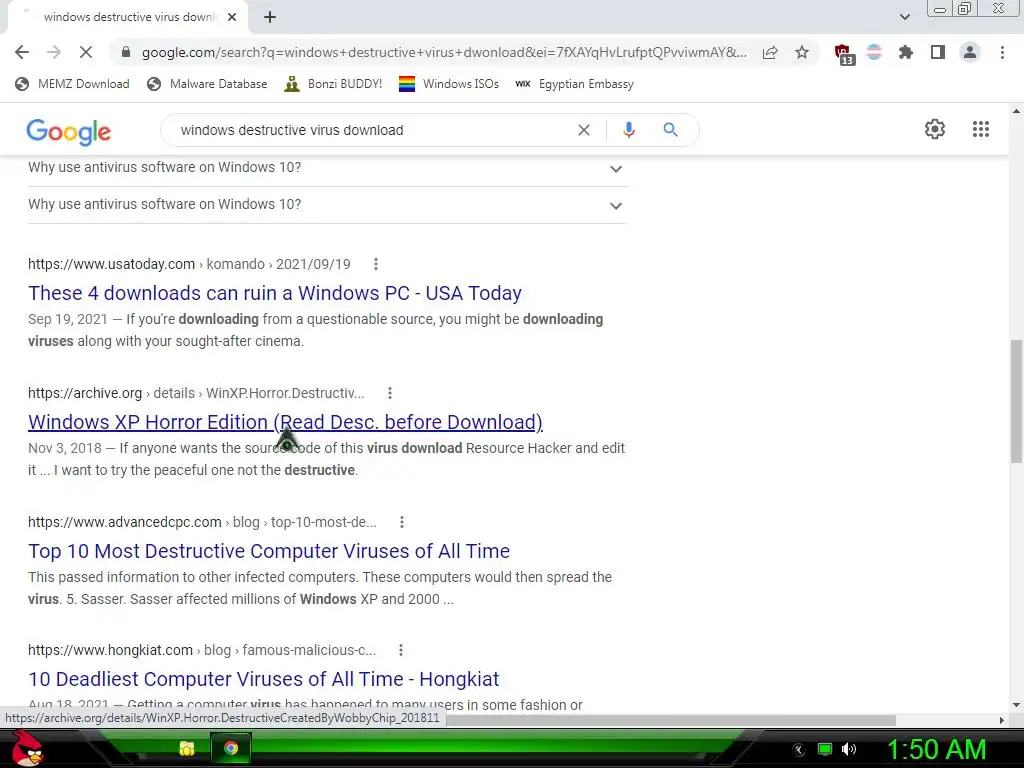The height and width of the screenshot is (768, 1024).
Task: Bookmark this page with the star
Action: 802,52
